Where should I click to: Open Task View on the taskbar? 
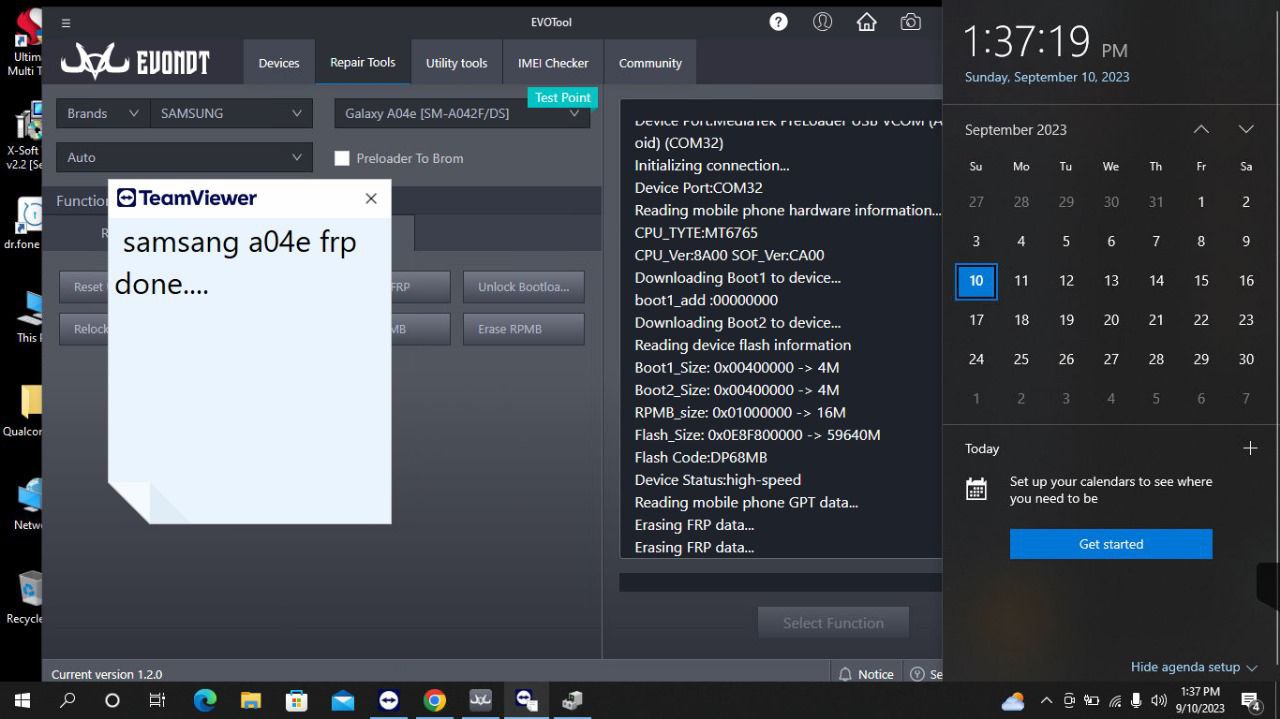click(x=157, y=700)
